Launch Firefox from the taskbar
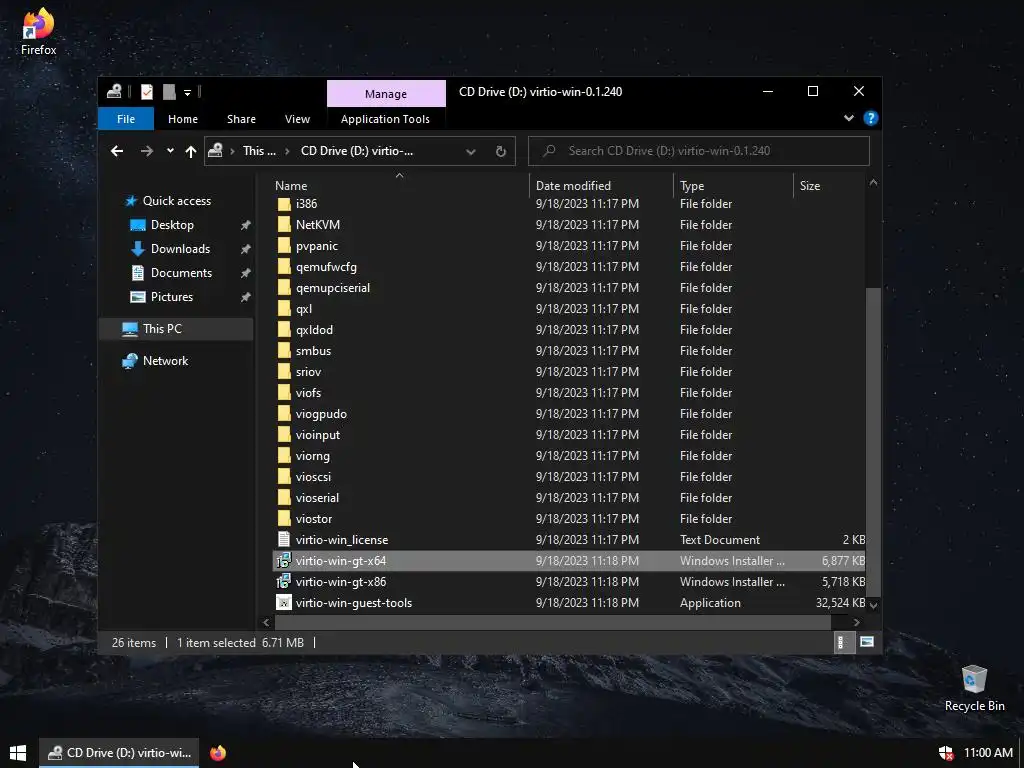Screen dimensions: 1024x768 218,753
